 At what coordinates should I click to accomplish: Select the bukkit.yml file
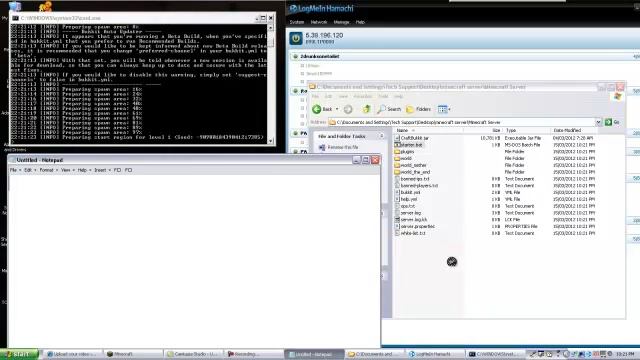[407, 192]
